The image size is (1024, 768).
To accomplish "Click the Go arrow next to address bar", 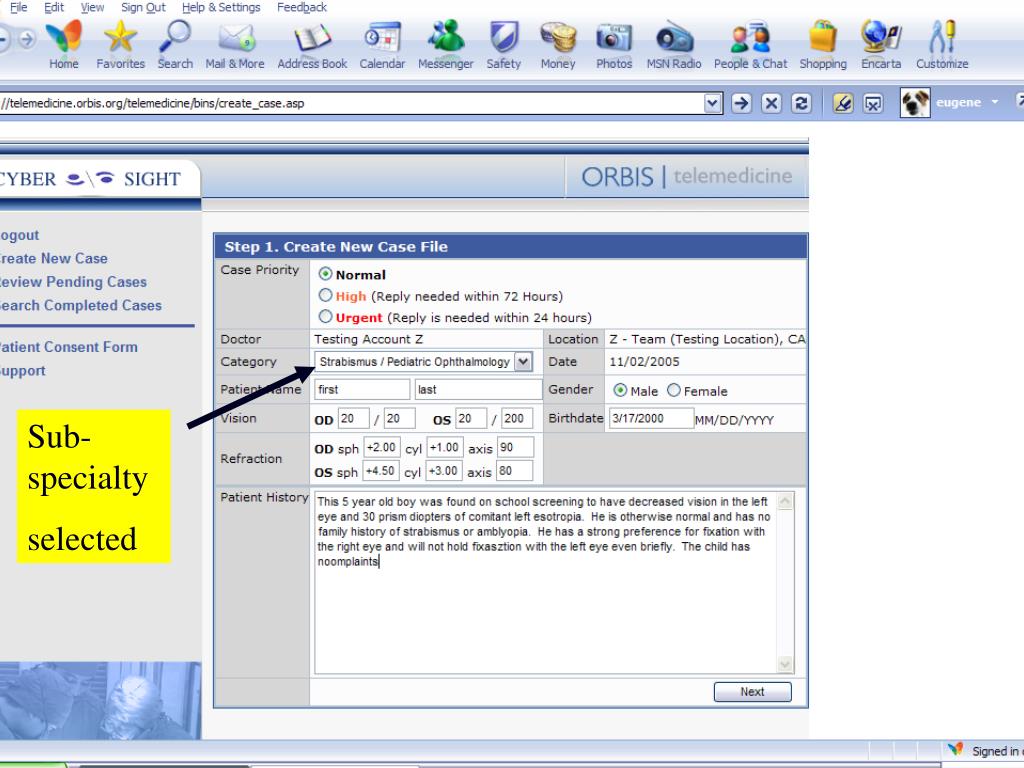I will [741, 103].
